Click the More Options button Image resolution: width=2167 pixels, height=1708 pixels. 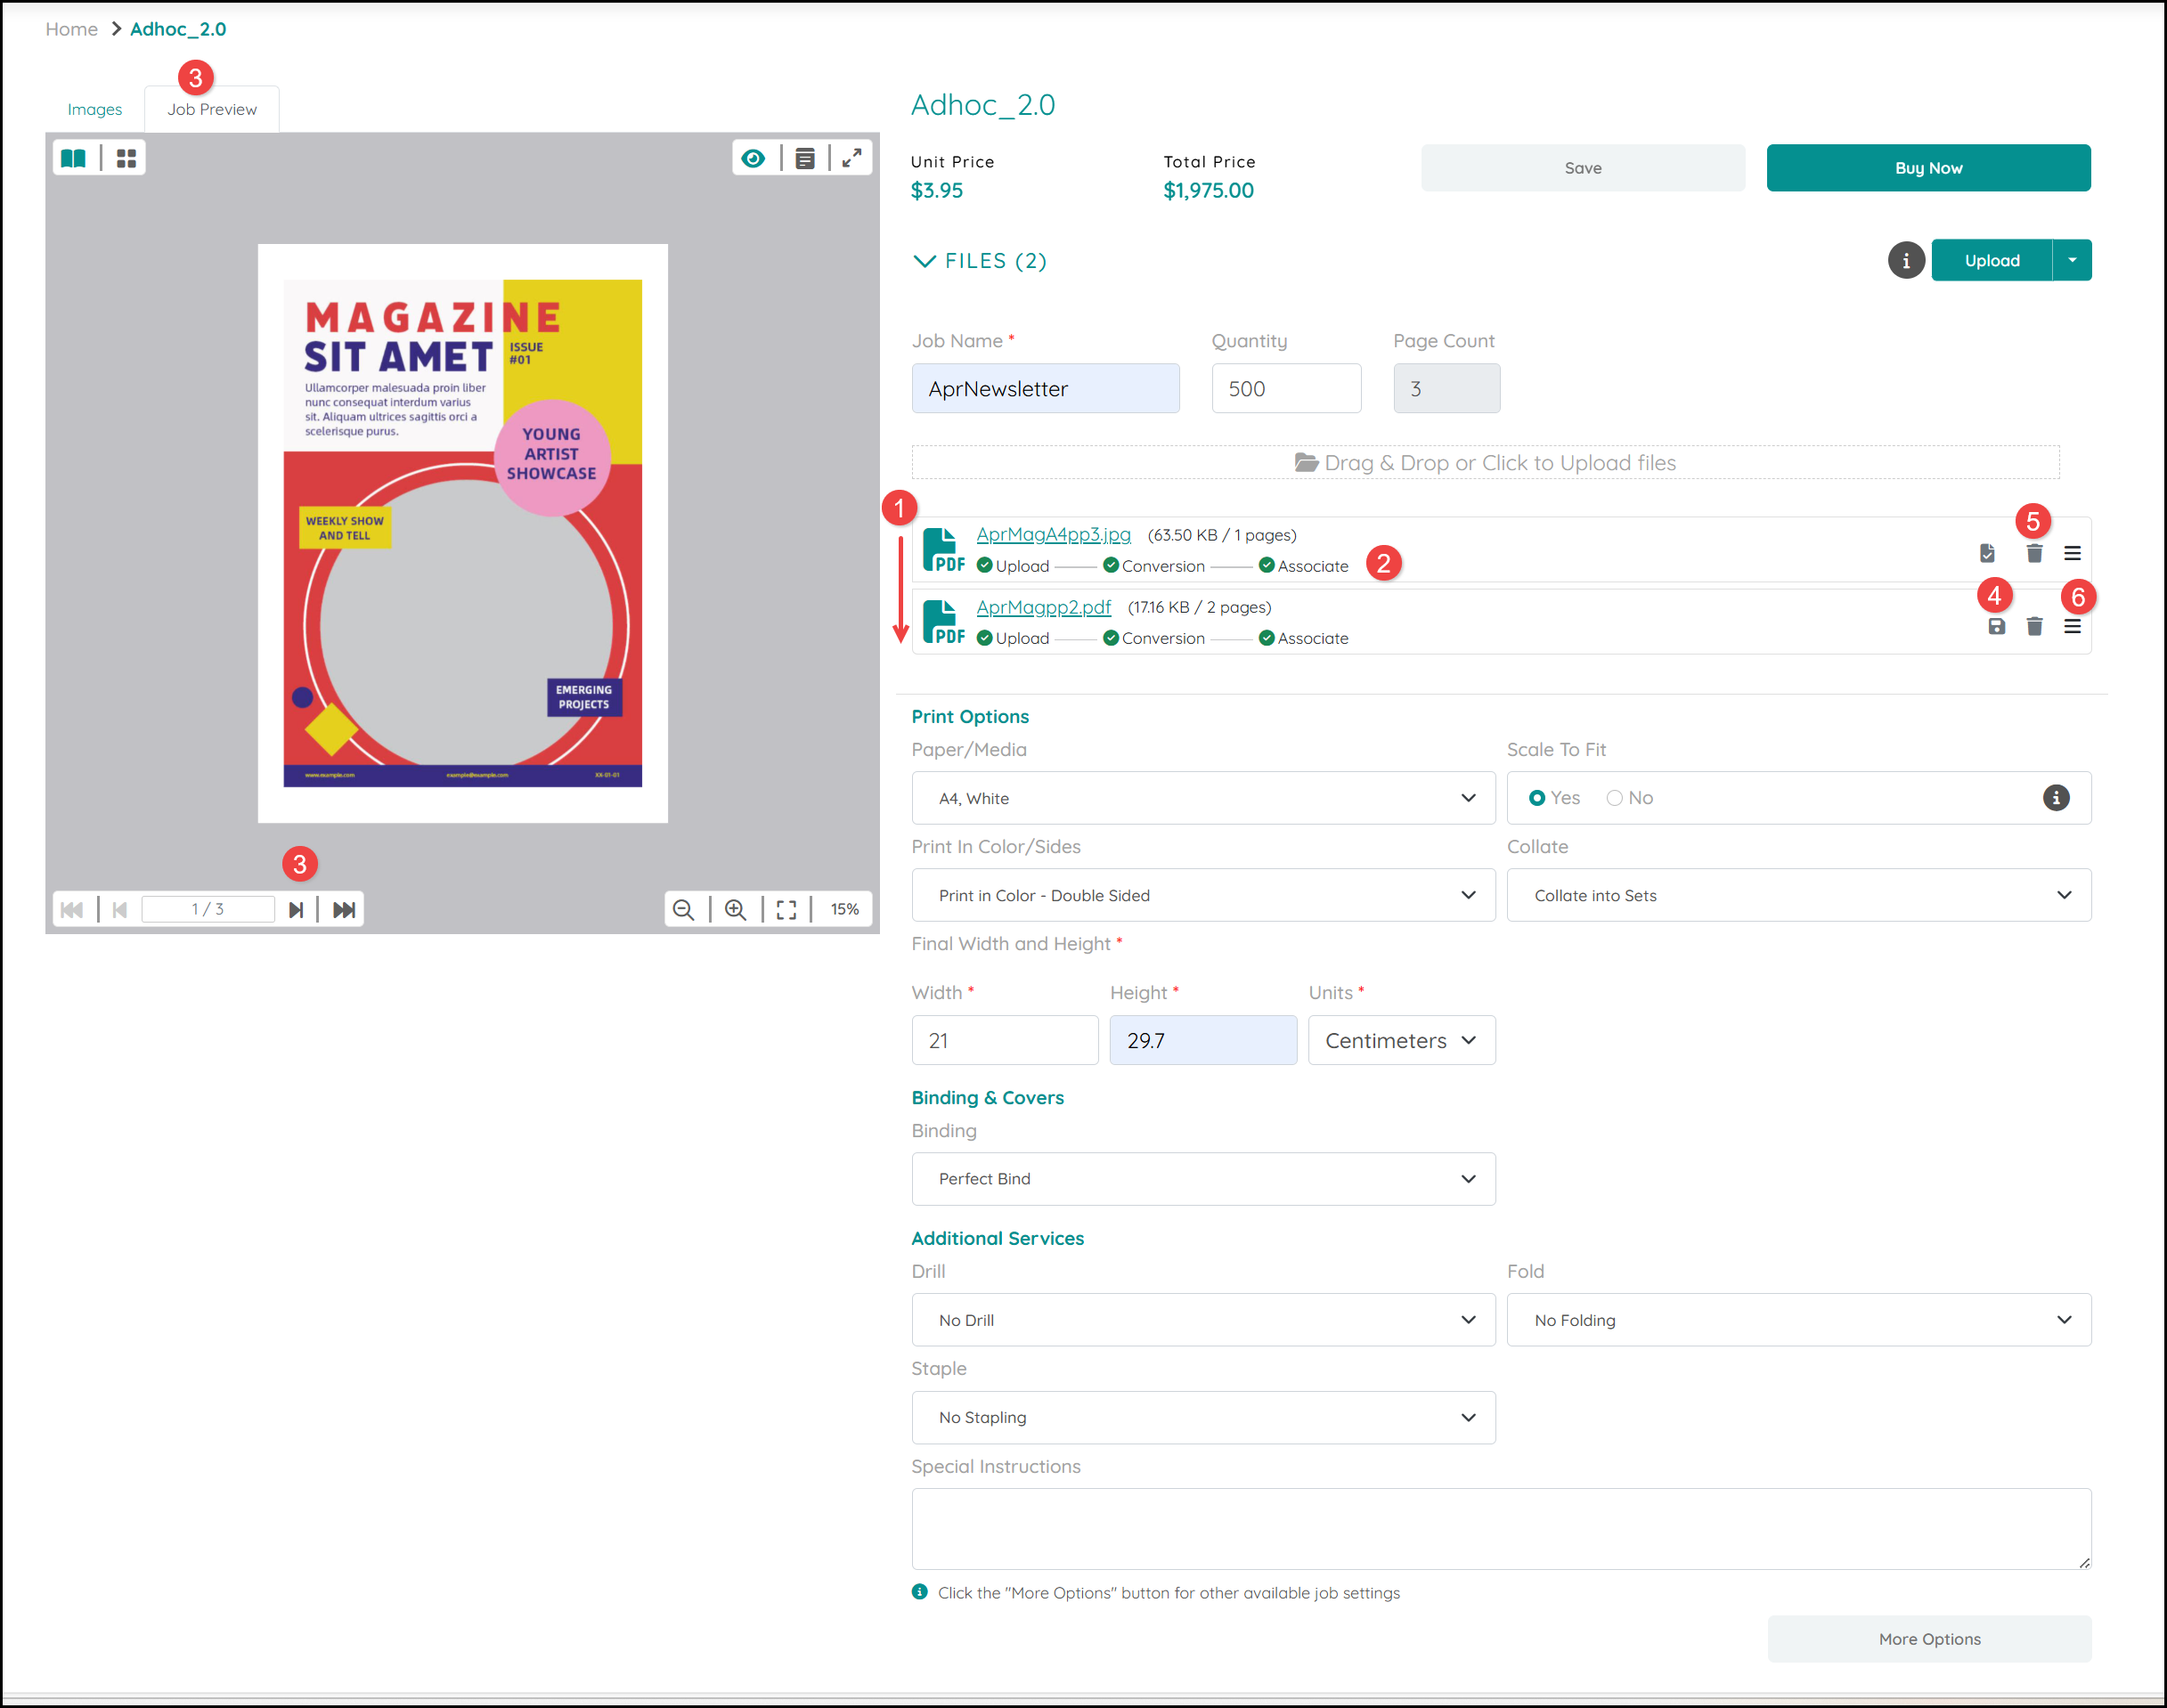pyautogui.click(x=1929, y=1639)
